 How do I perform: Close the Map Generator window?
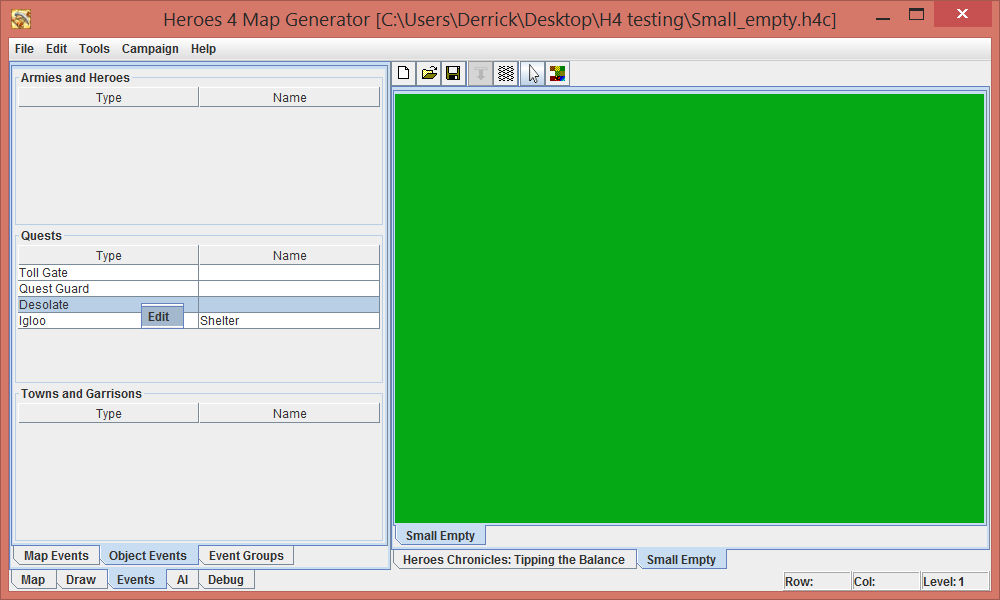point(963,14)
